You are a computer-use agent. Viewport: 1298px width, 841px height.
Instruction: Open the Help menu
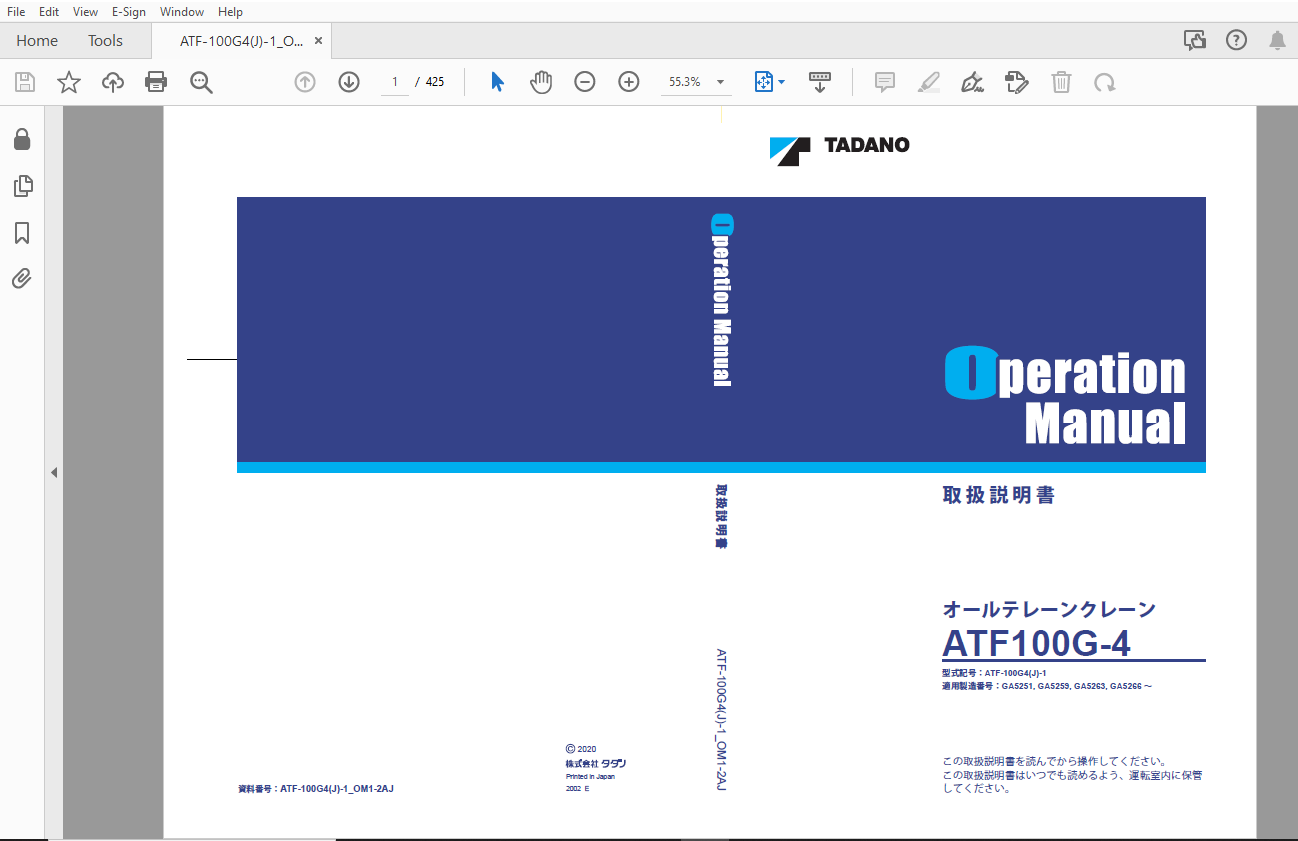click(x=230, y=12)
